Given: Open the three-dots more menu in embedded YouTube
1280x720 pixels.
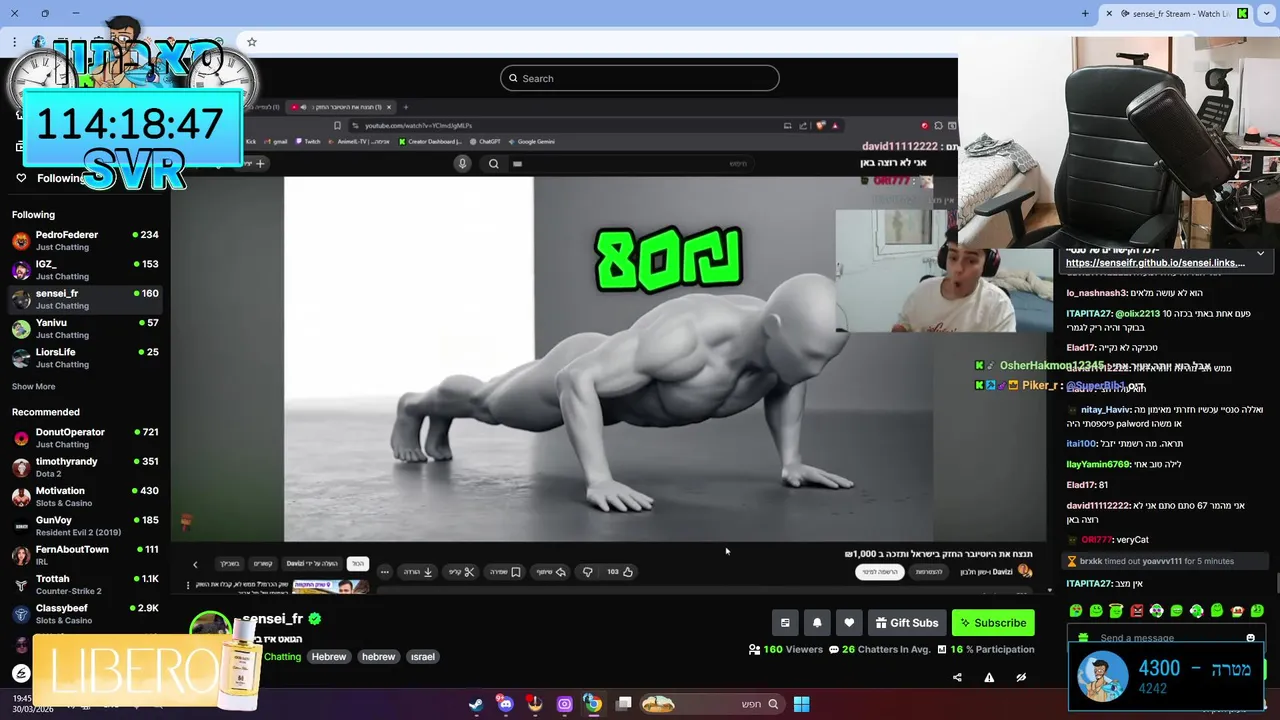Looking at the screenshot, I should [x=384, y=572].
